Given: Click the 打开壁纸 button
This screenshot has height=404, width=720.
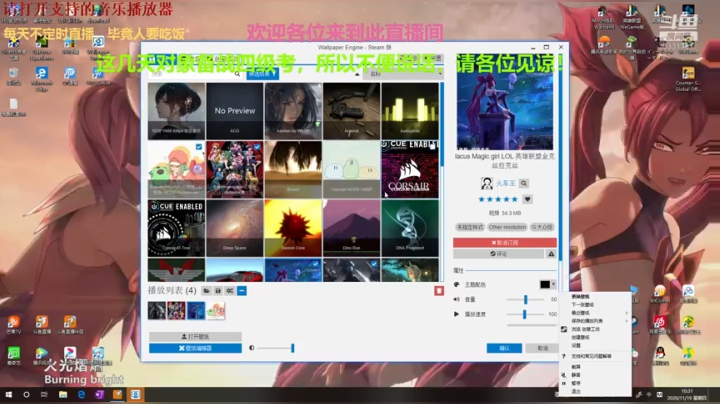Looking at the screenshot, I should [195, 337].
